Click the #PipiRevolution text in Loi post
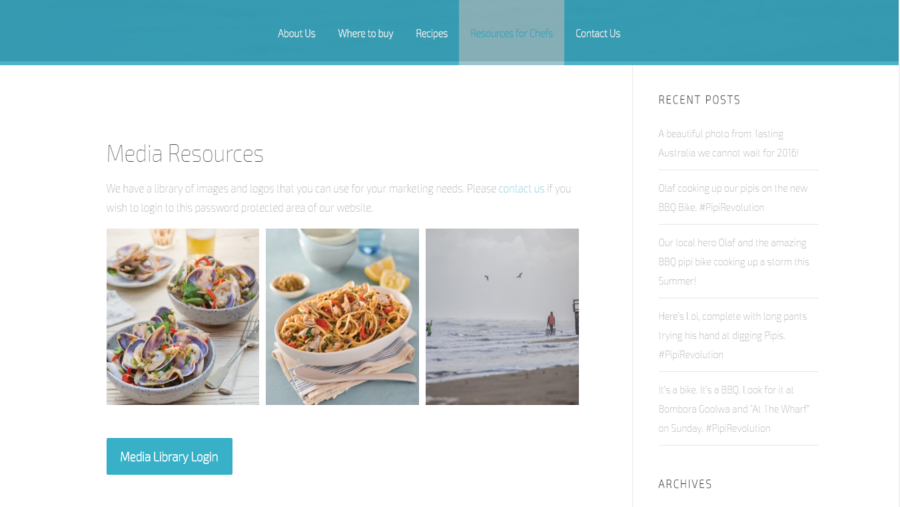Screen dimensions: 900x507 tap(690, 354)
